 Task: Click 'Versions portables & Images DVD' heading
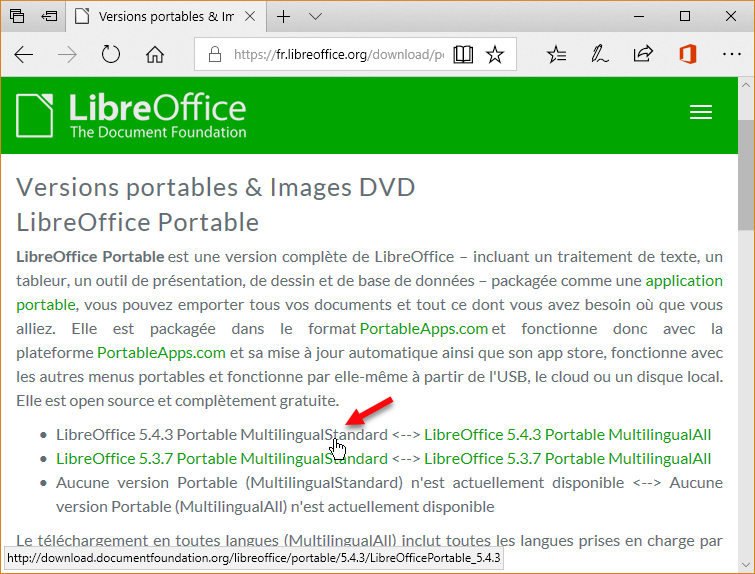coord(215,187)
